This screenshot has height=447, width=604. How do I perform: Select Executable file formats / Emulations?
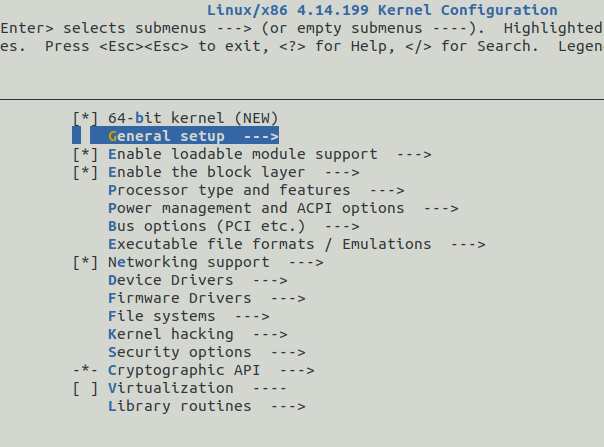point(297,244)
